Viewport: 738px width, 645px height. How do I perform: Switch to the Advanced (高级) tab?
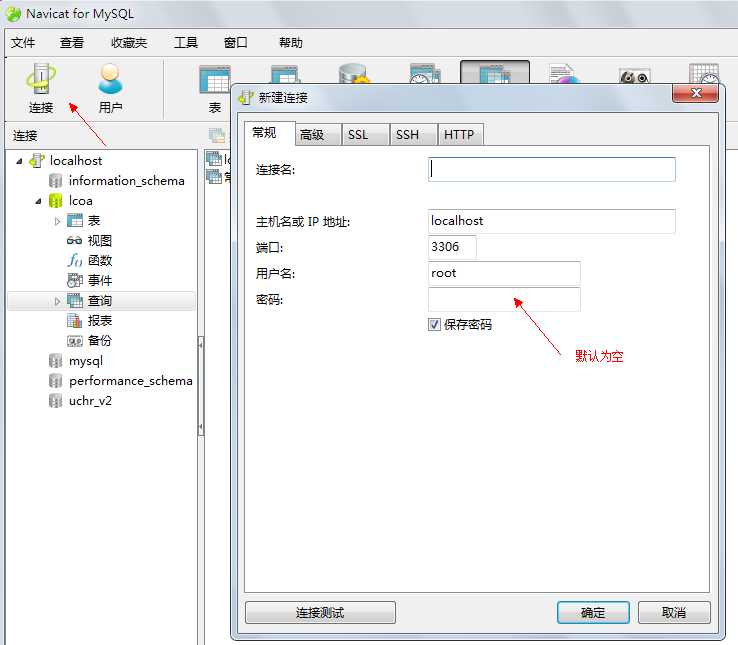click(318, 135)
